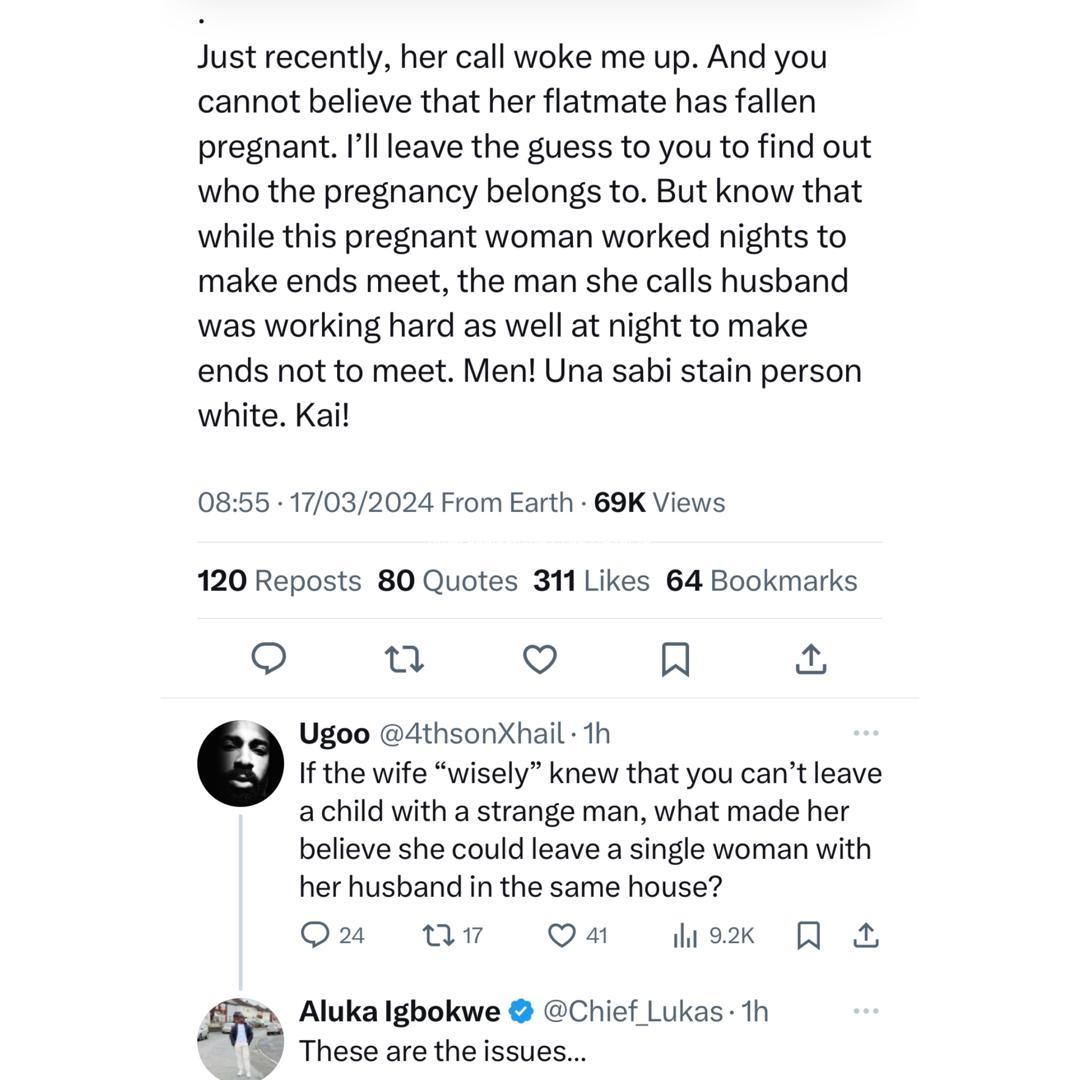This screenshot has width=1080, height=1080.
Task: Open the 69K Views analytics
Action: 659,502
